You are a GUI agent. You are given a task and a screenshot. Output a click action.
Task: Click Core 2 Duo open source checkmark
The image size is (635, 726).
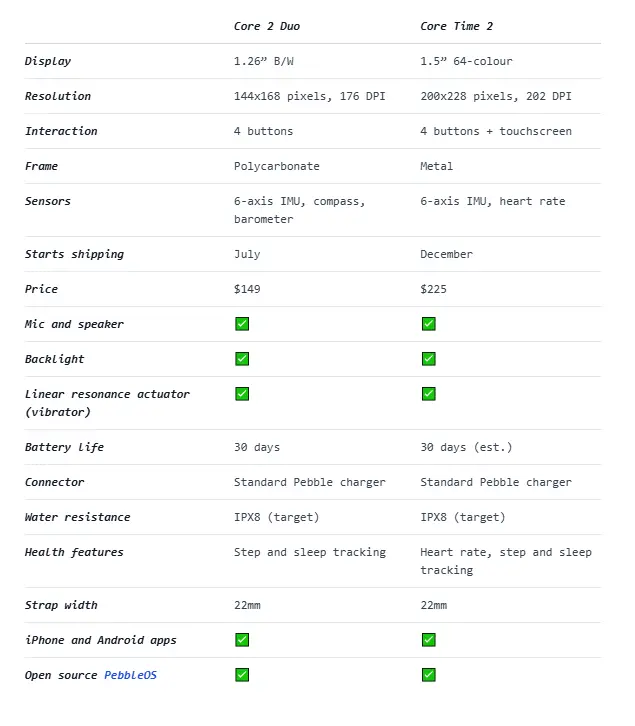242,675
